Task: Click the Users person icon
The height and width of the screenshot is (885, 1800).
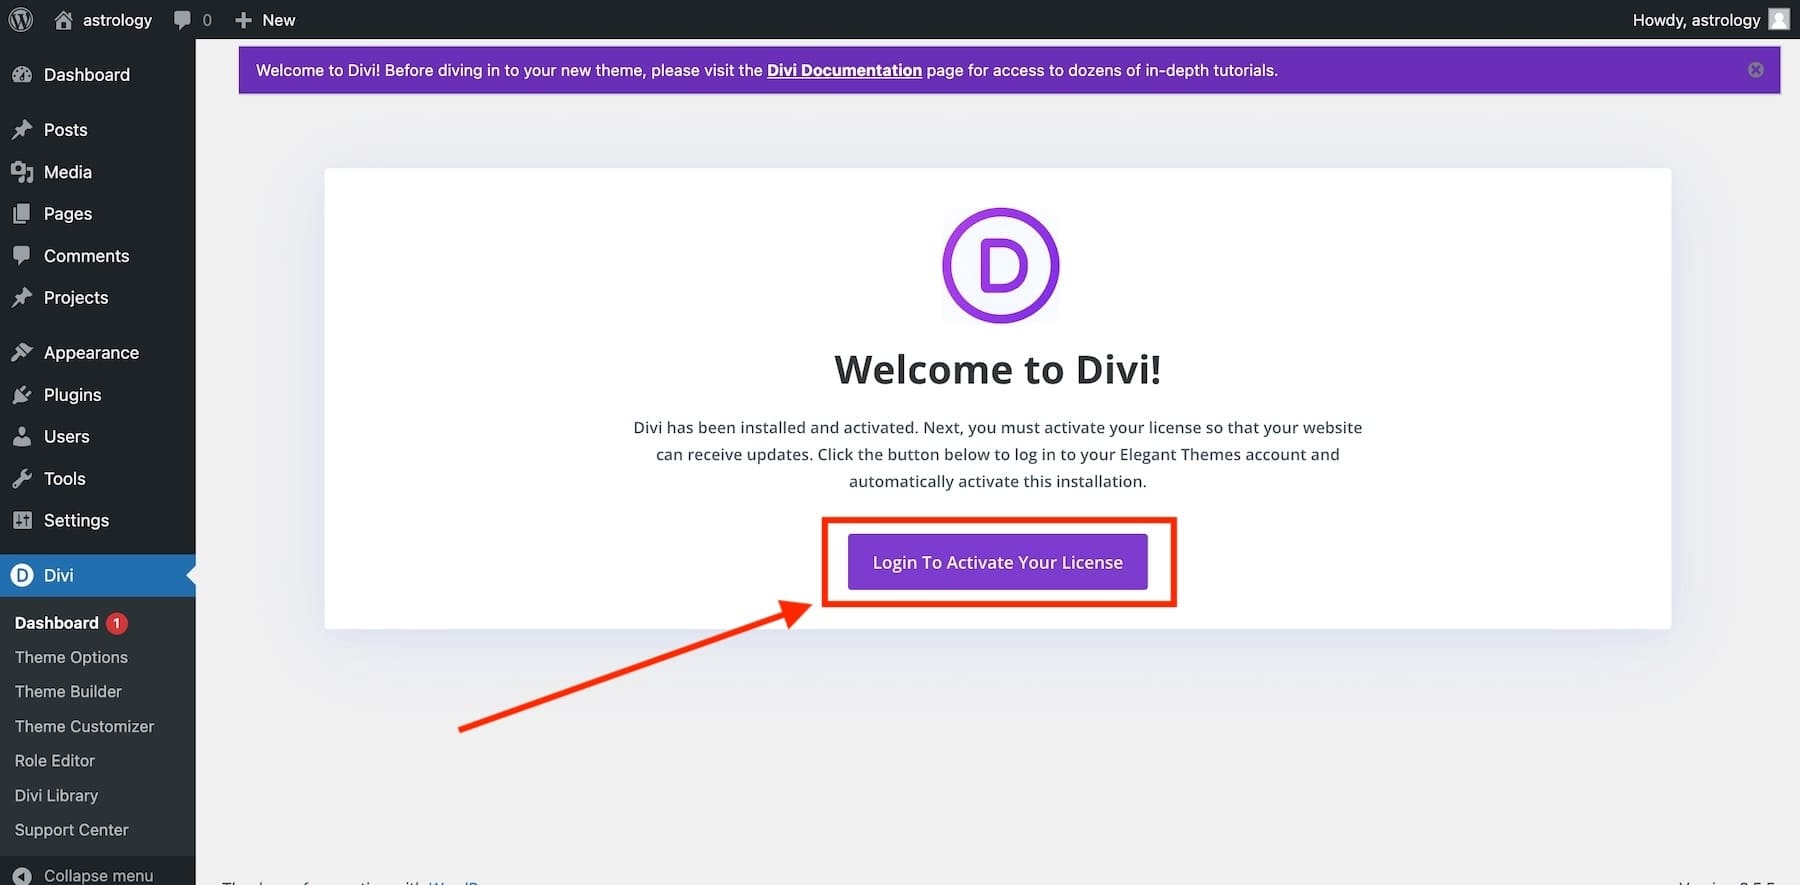Action: tap(22, 437)
